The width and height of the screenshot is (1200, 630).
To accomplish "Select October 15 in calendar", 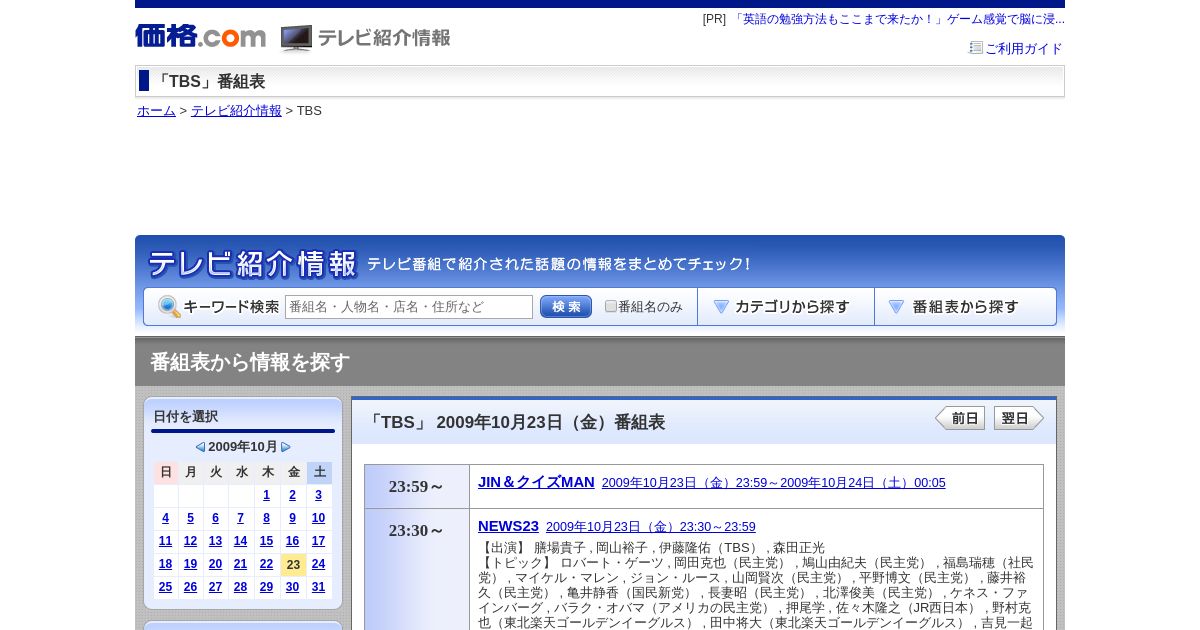I will pos(266,541).
